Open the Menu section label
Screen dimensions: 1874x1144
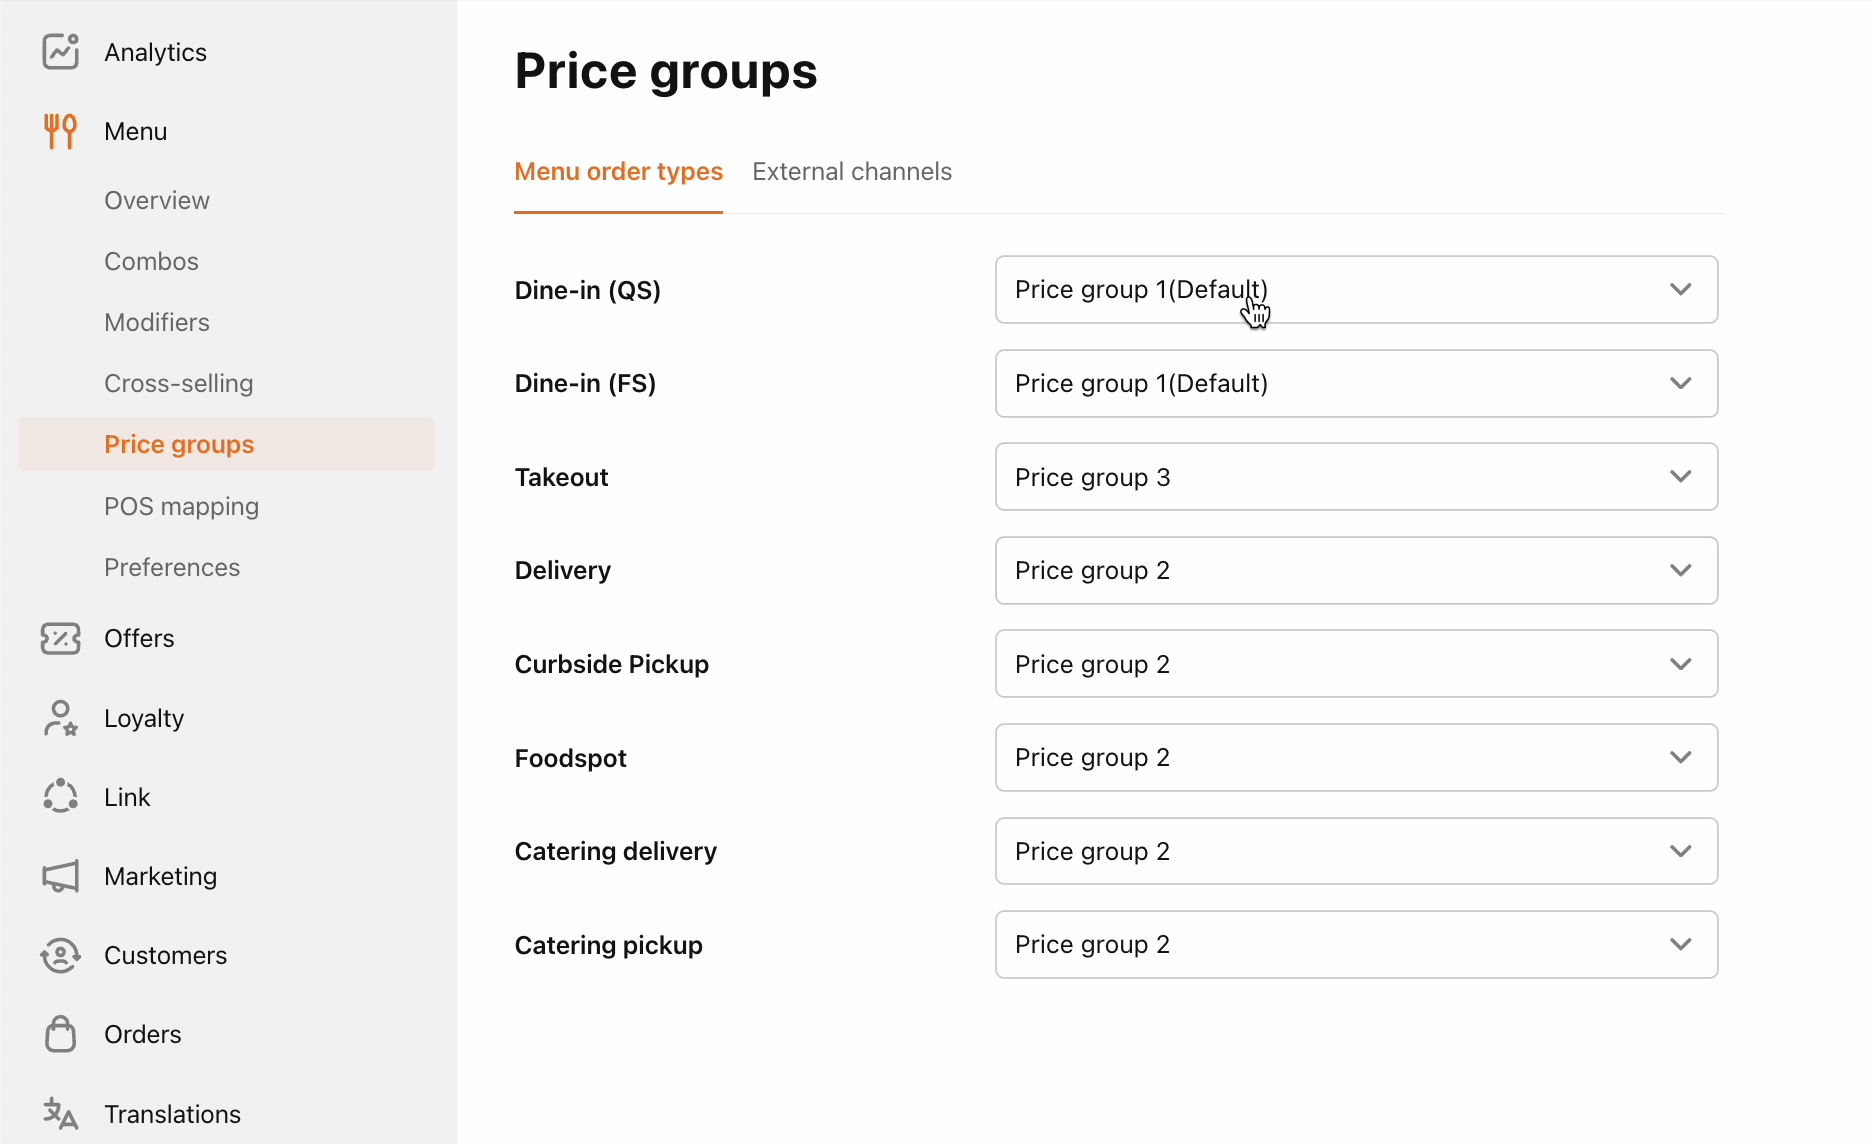pyautogui.click(x=135, y=131)
